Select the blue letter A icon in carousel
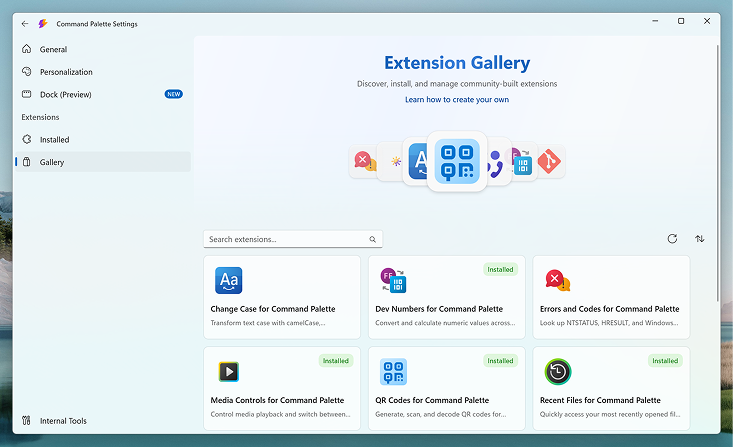The width and height of the screenshot is (733, 447). point(417,161)
